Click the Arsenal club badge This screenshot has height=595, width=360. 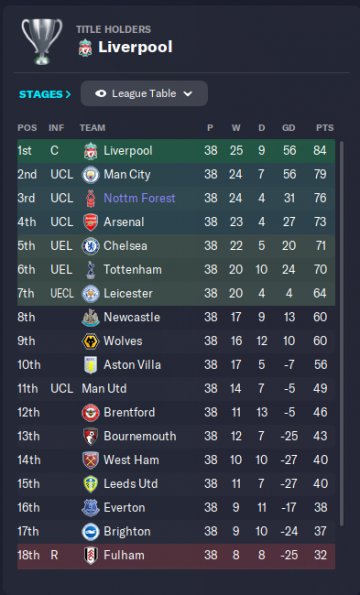coord(90,222)
